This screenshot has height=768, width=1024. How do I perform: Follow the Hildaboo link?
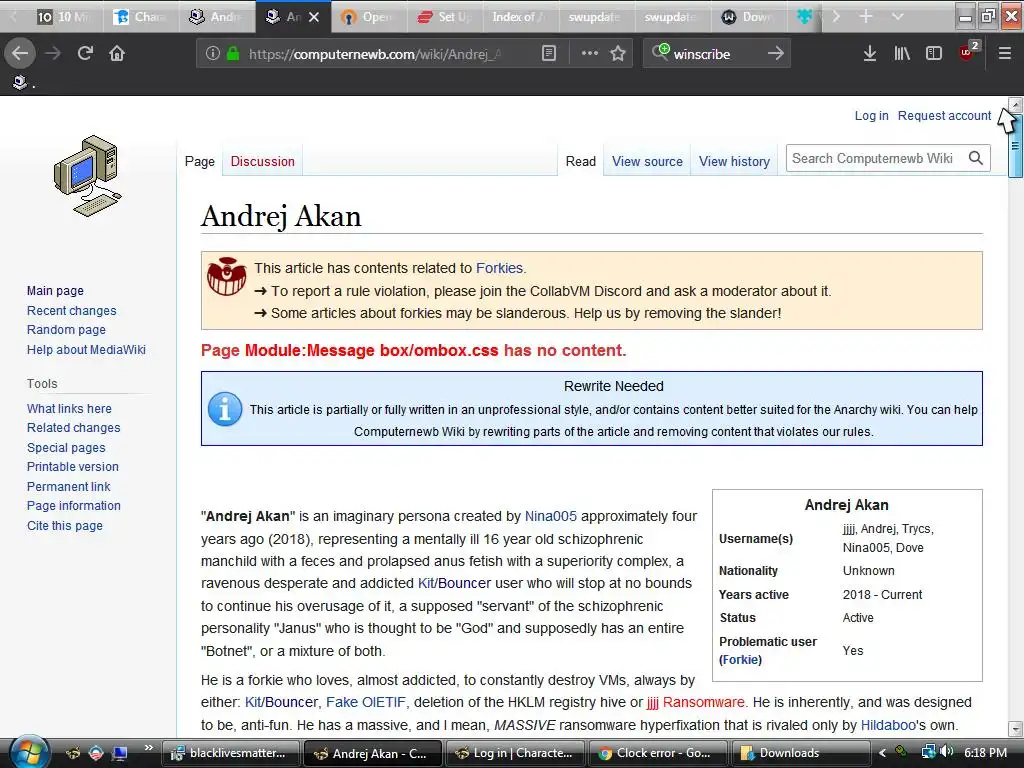888,725
